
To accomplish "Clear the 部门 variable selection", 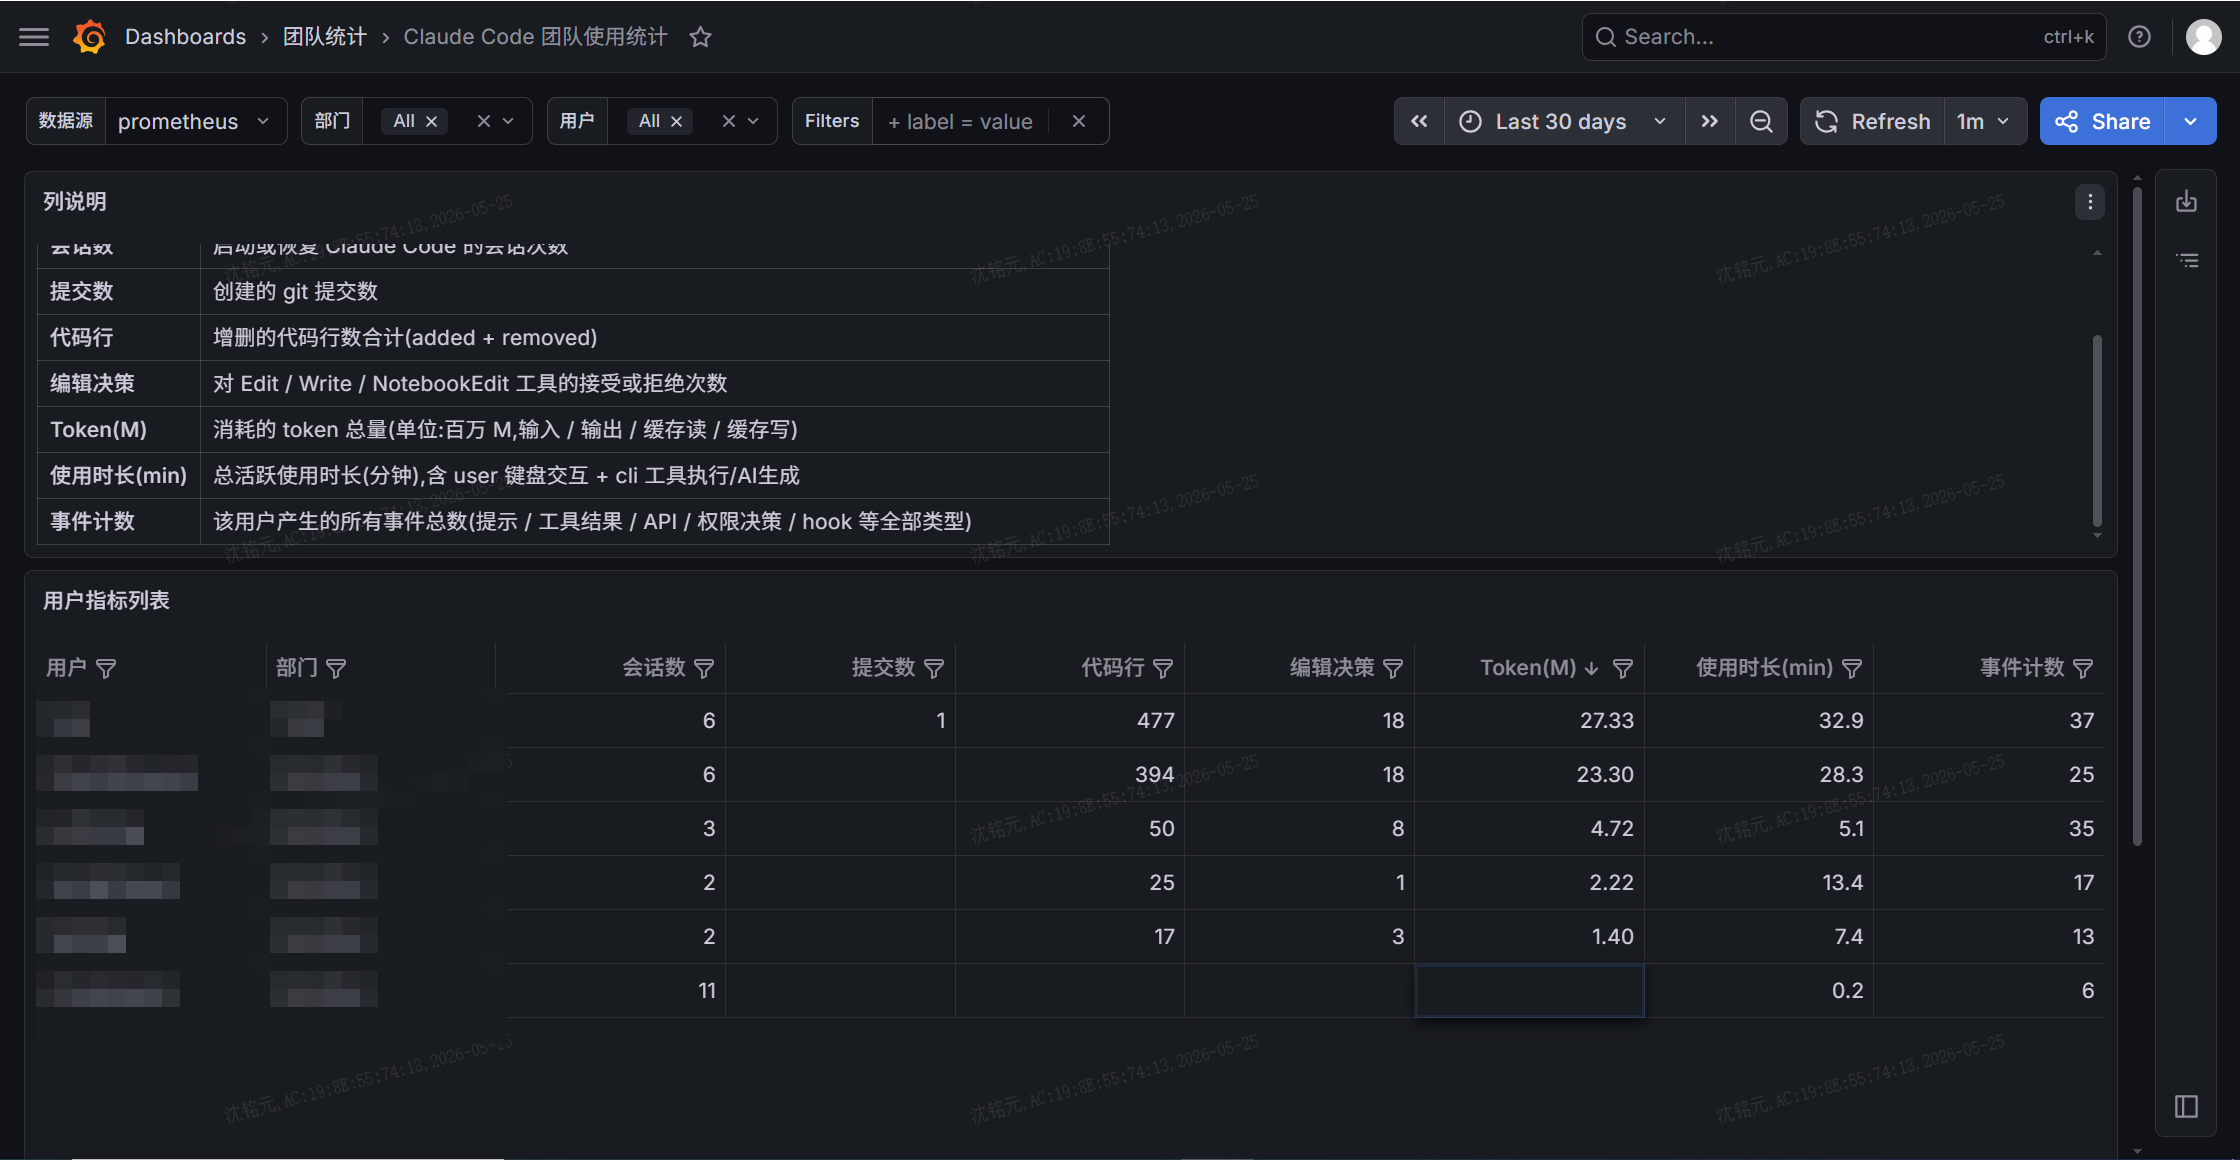I will point(484,121).
